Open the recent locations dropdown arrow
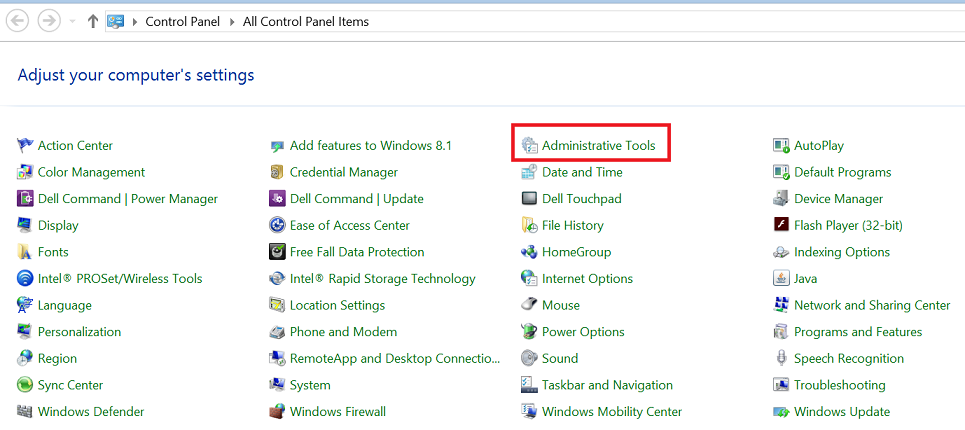This screenshot has width=965, height=430. click(x=73, y=21)
